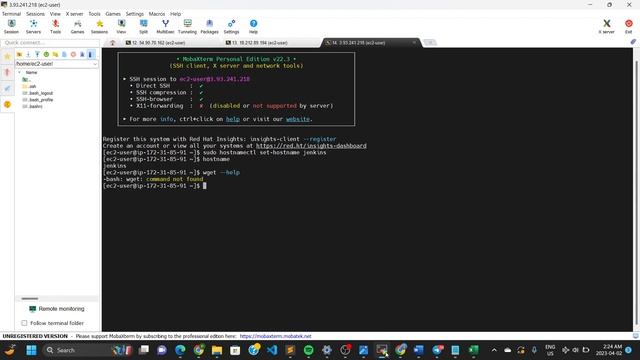Click the Split toolbar button
The width and height of the screenshot is (640, 360).
[x=143, y=27]
